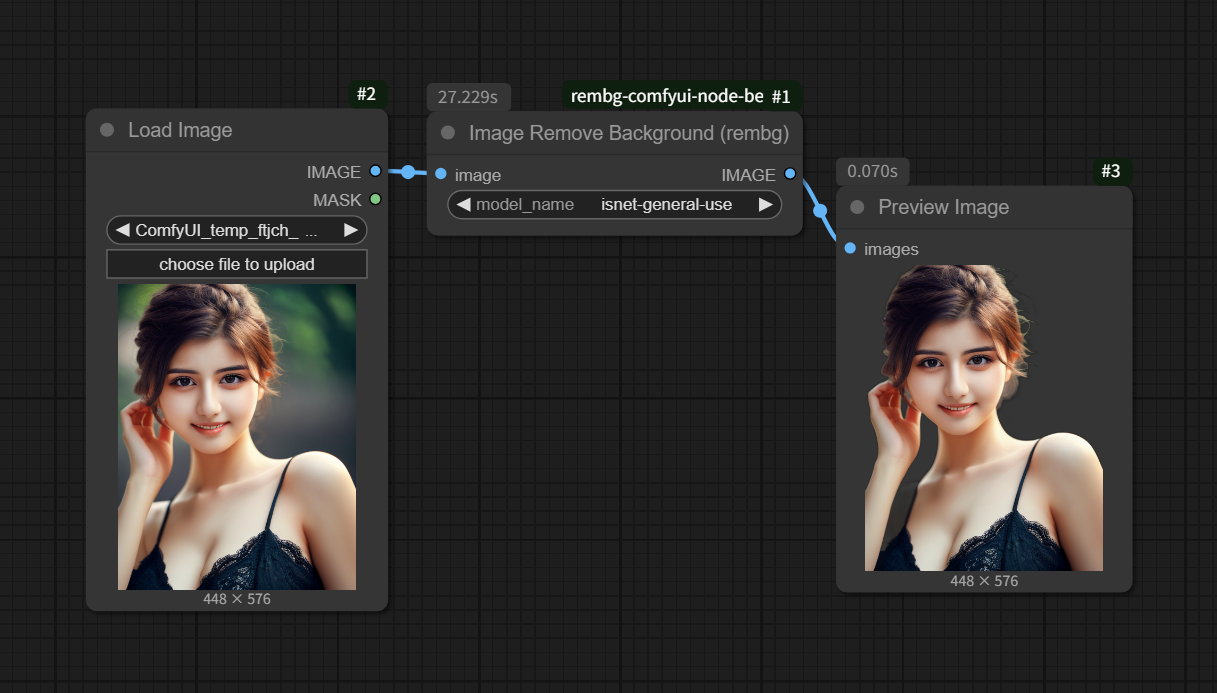Switch to previous model with model_name left arrow
This screenshot has height=693, width=1217.
(x=463, y=204)
